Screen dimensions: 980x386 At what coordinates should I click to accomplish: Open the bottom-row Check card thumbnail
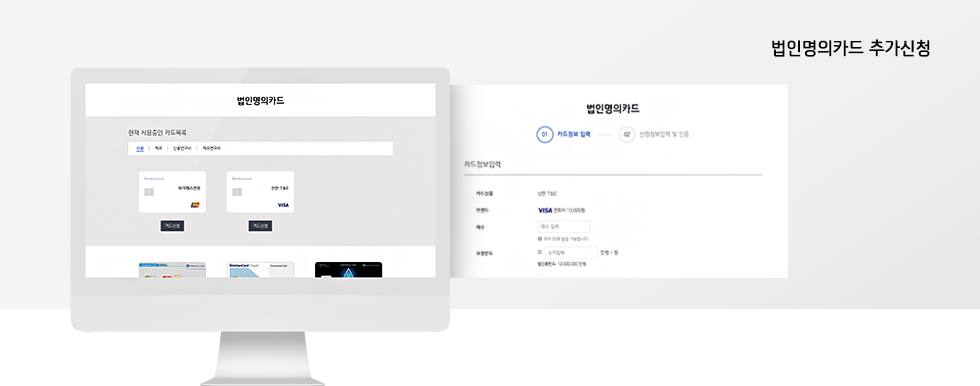click(260, 270)
